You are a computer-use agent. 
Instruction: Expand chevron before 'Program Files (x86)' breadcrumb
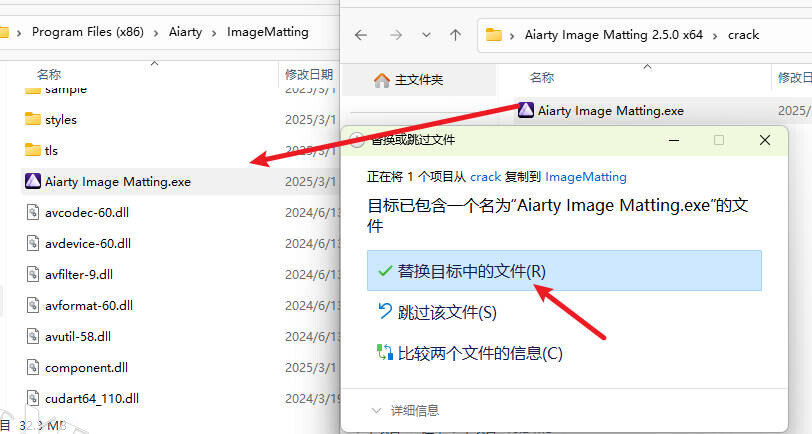[19, 33]
